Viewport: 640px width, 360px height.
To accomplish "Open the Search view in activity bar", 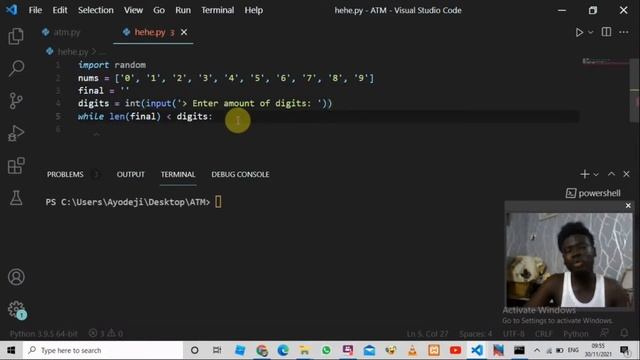I will (16, 68).
